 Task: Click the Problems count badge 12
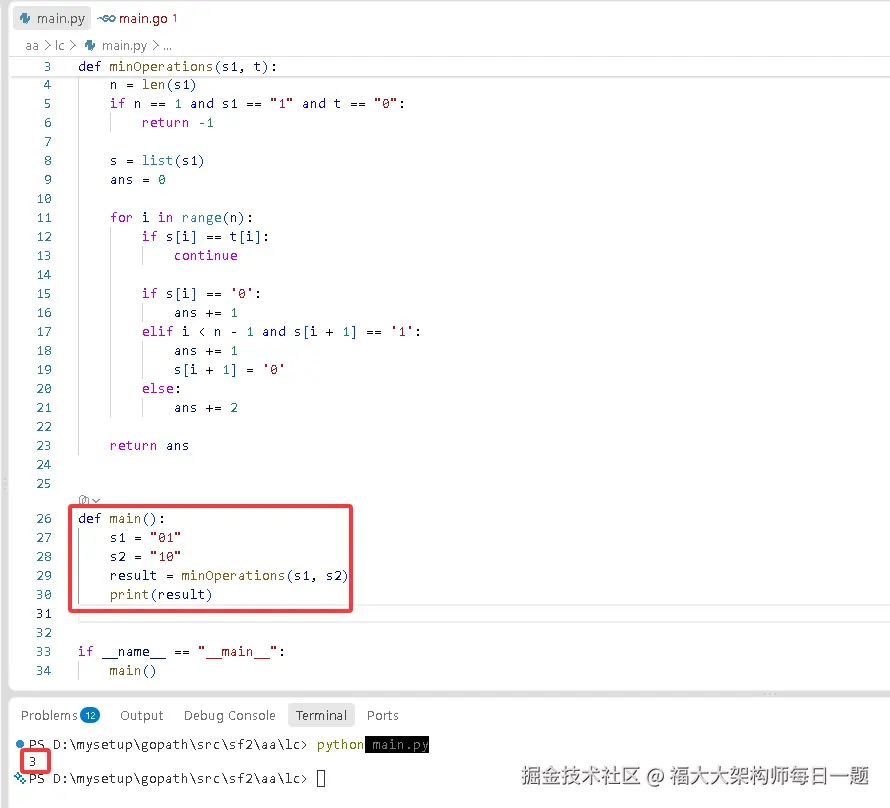click(90, 715)
